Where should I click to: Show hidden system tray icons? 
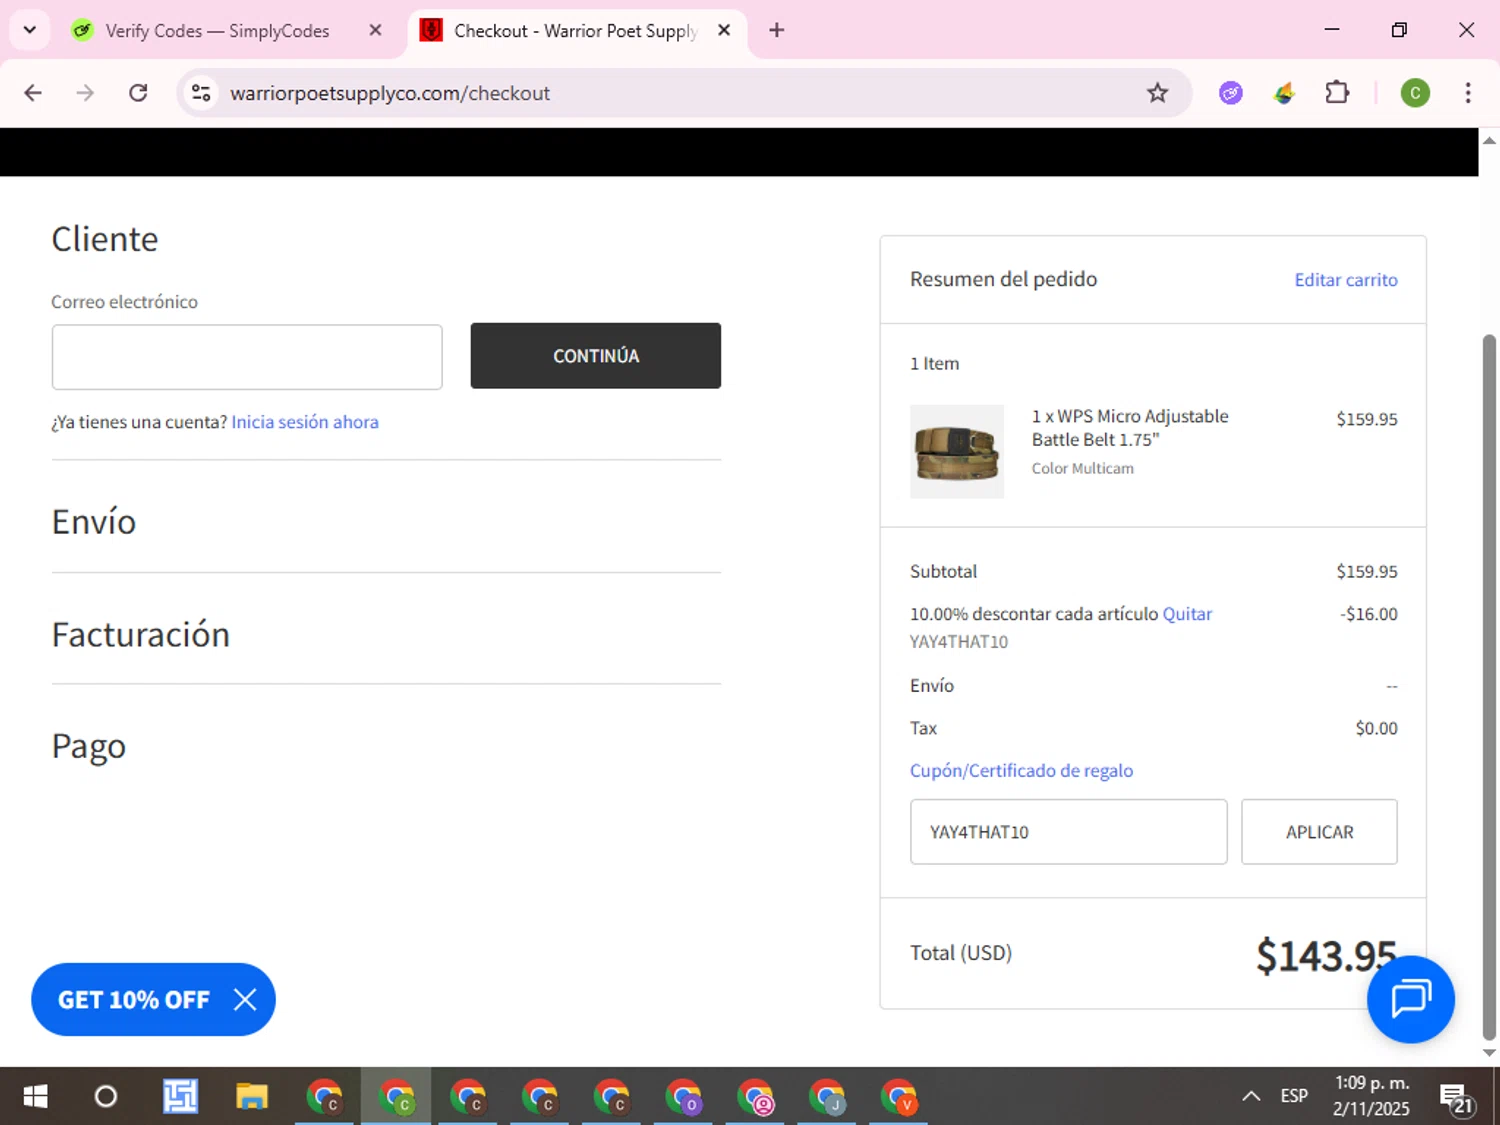coord(1251,1097)
